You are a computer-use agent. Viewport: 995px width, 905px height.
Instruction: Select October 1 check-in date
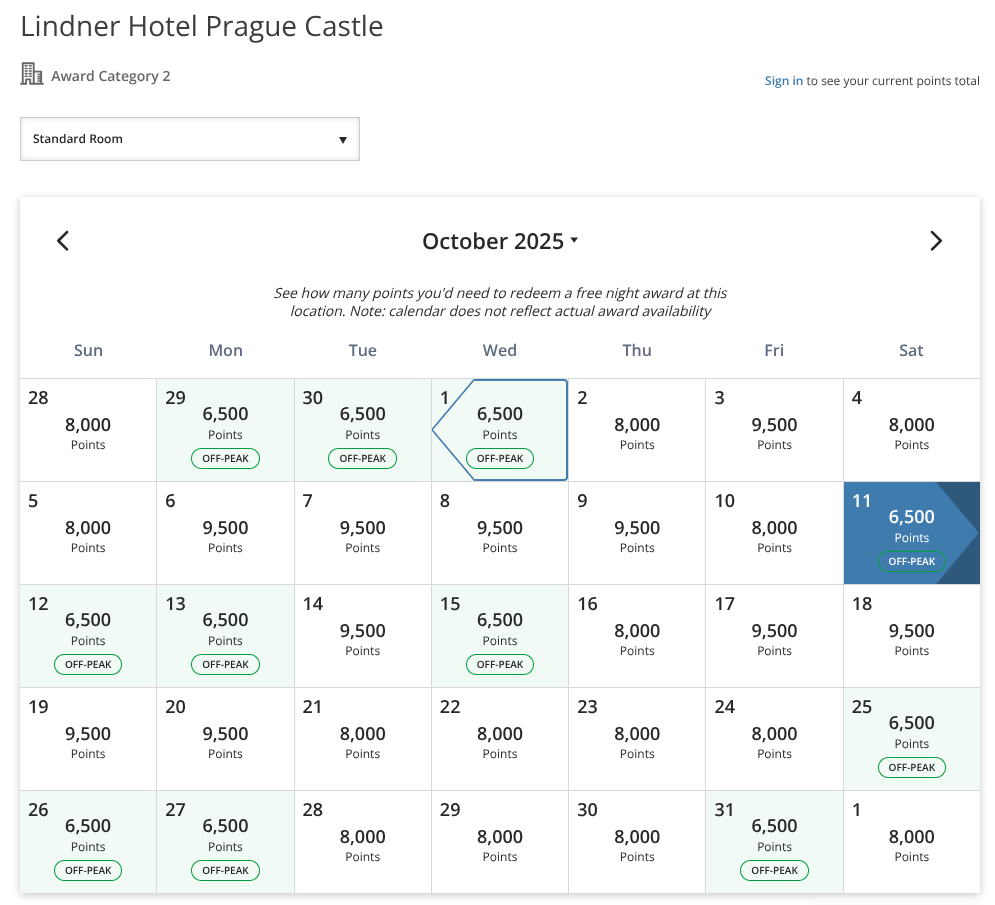(x=500, y=430)
